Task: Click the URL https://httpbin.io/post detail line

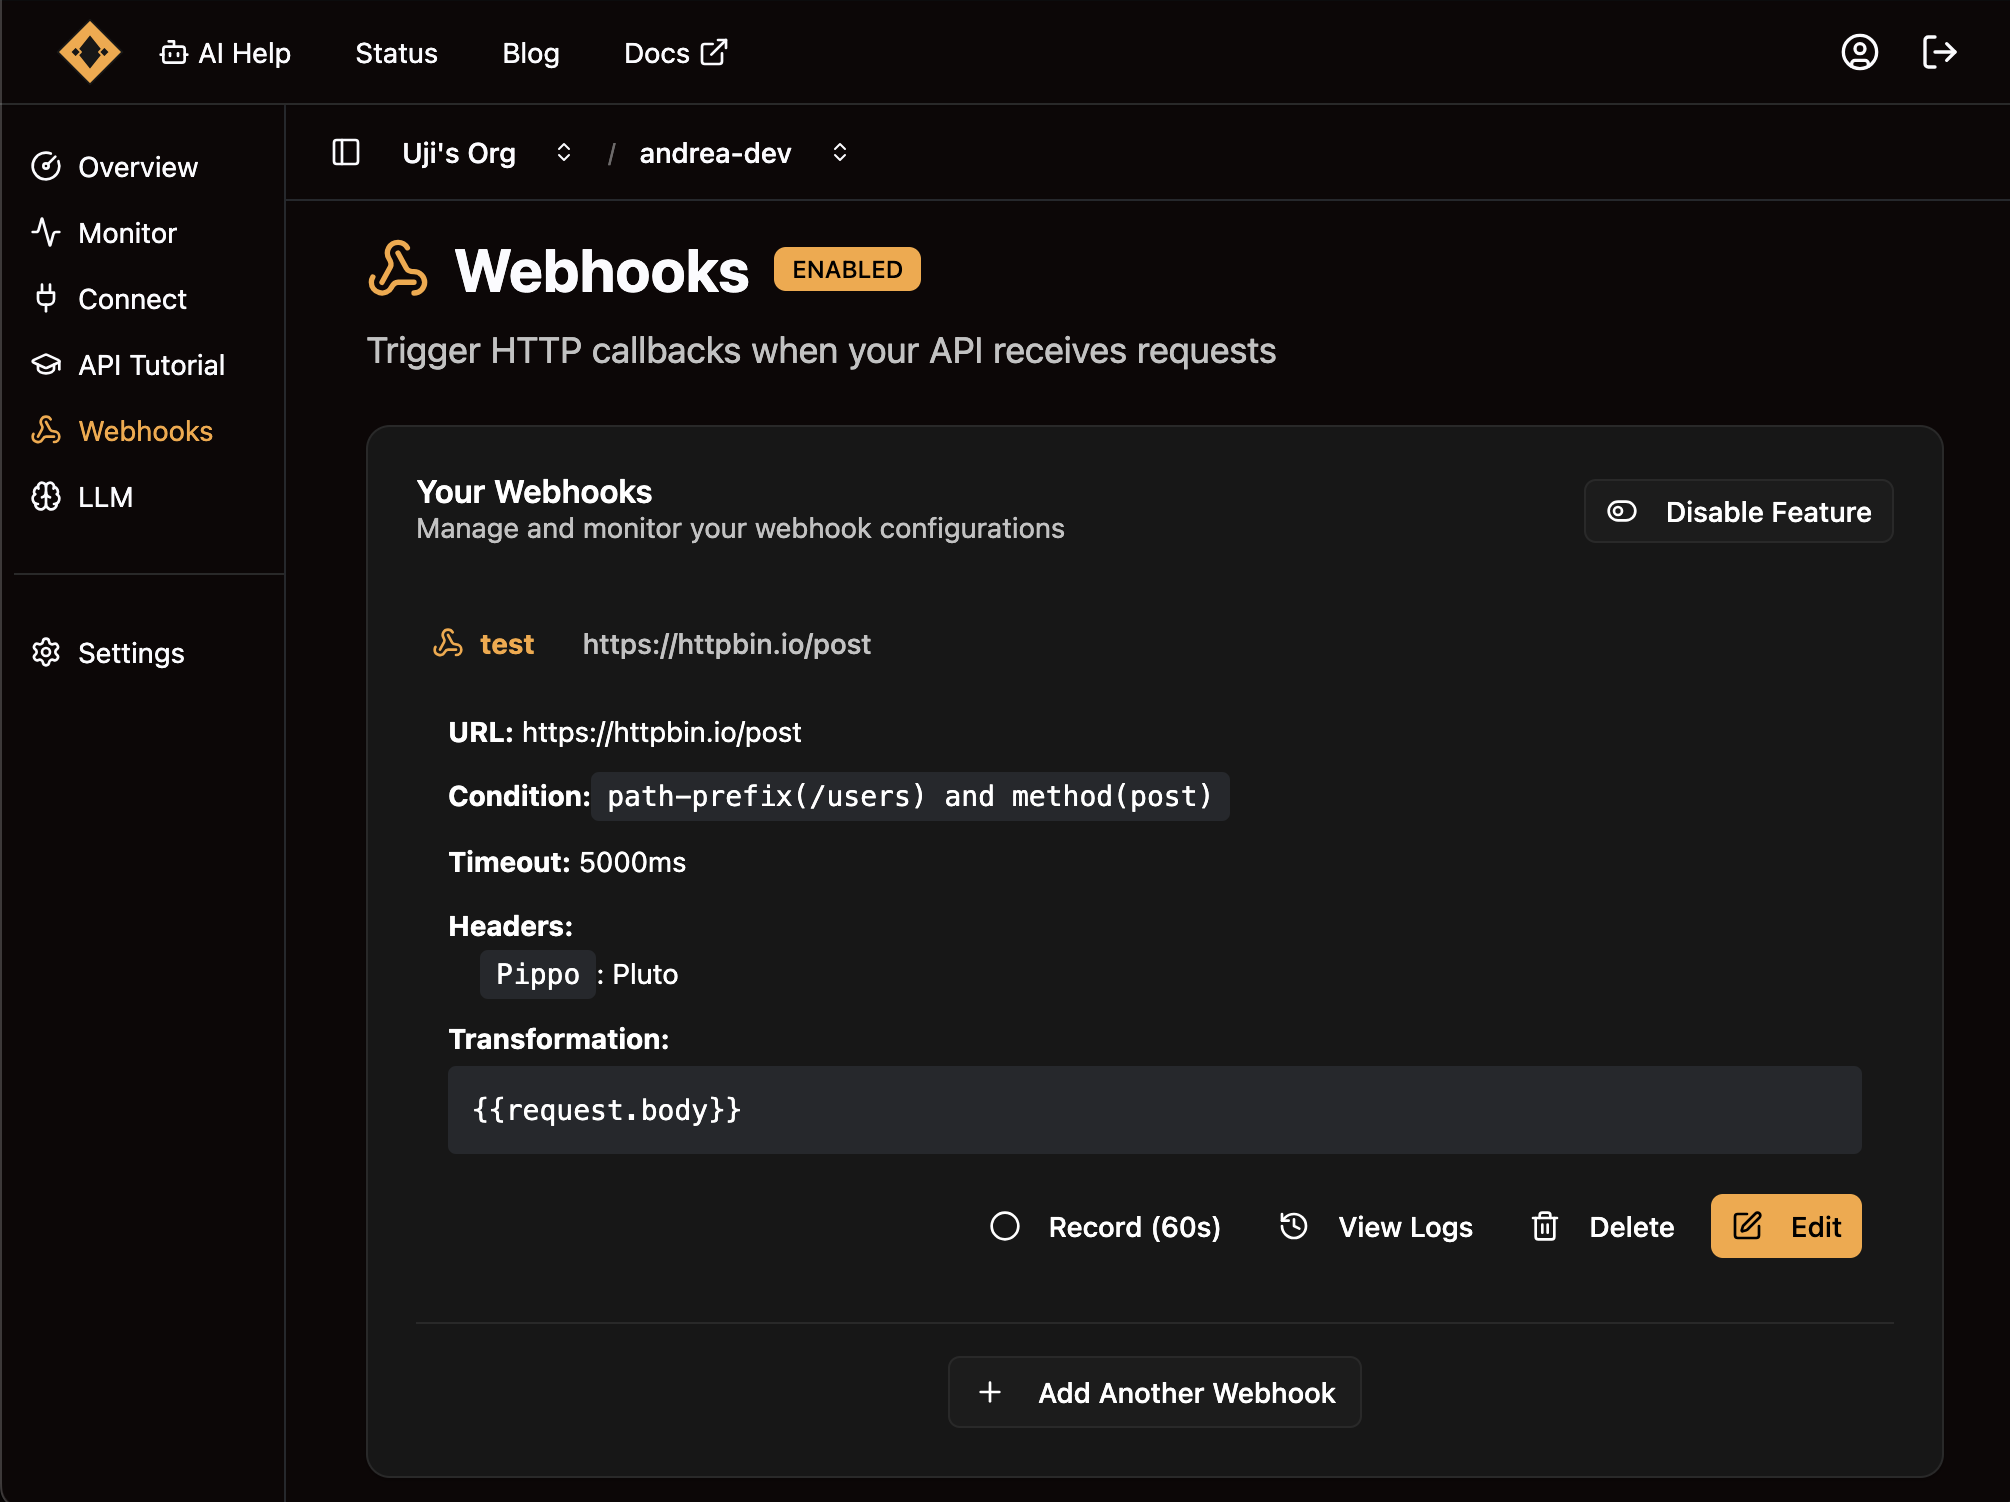Action: pyautogui.click(x=624, y=732)
